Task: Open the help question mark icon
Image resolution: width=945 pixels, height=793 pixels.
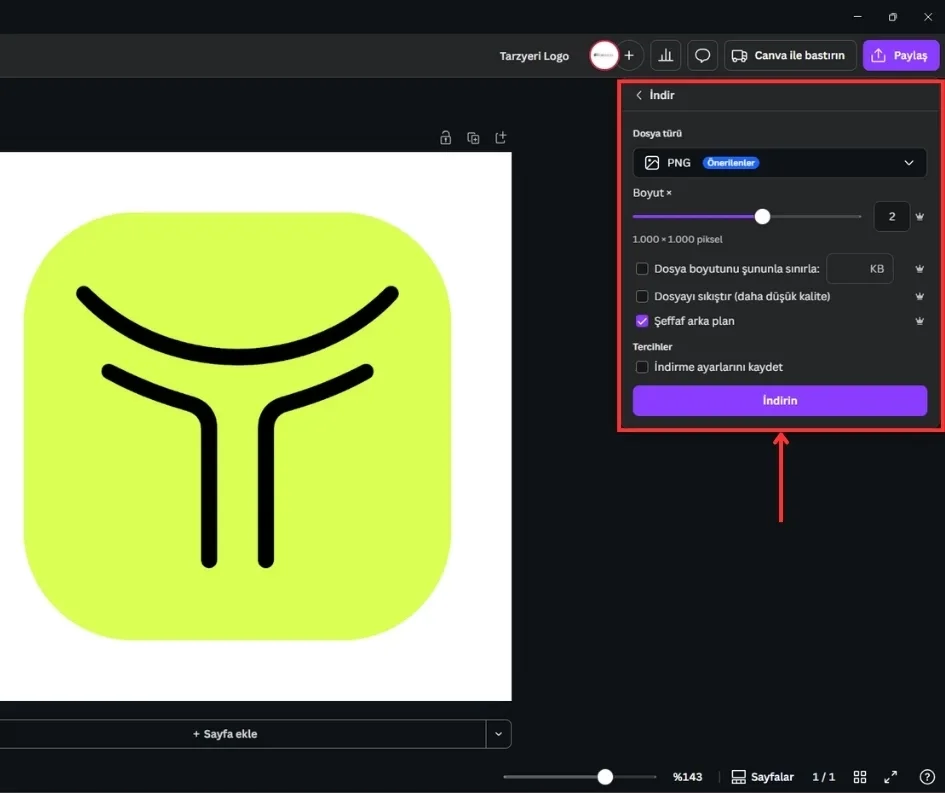Action: tap(927, 777)
